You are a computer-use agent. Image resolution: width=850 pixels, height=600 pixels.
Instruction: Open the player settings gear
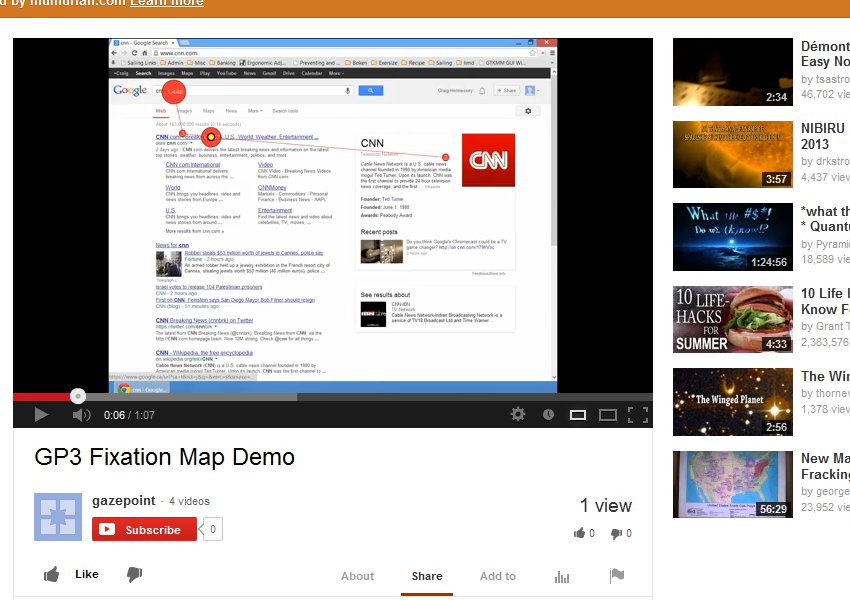pyautogui.click(x=518, y=415)
